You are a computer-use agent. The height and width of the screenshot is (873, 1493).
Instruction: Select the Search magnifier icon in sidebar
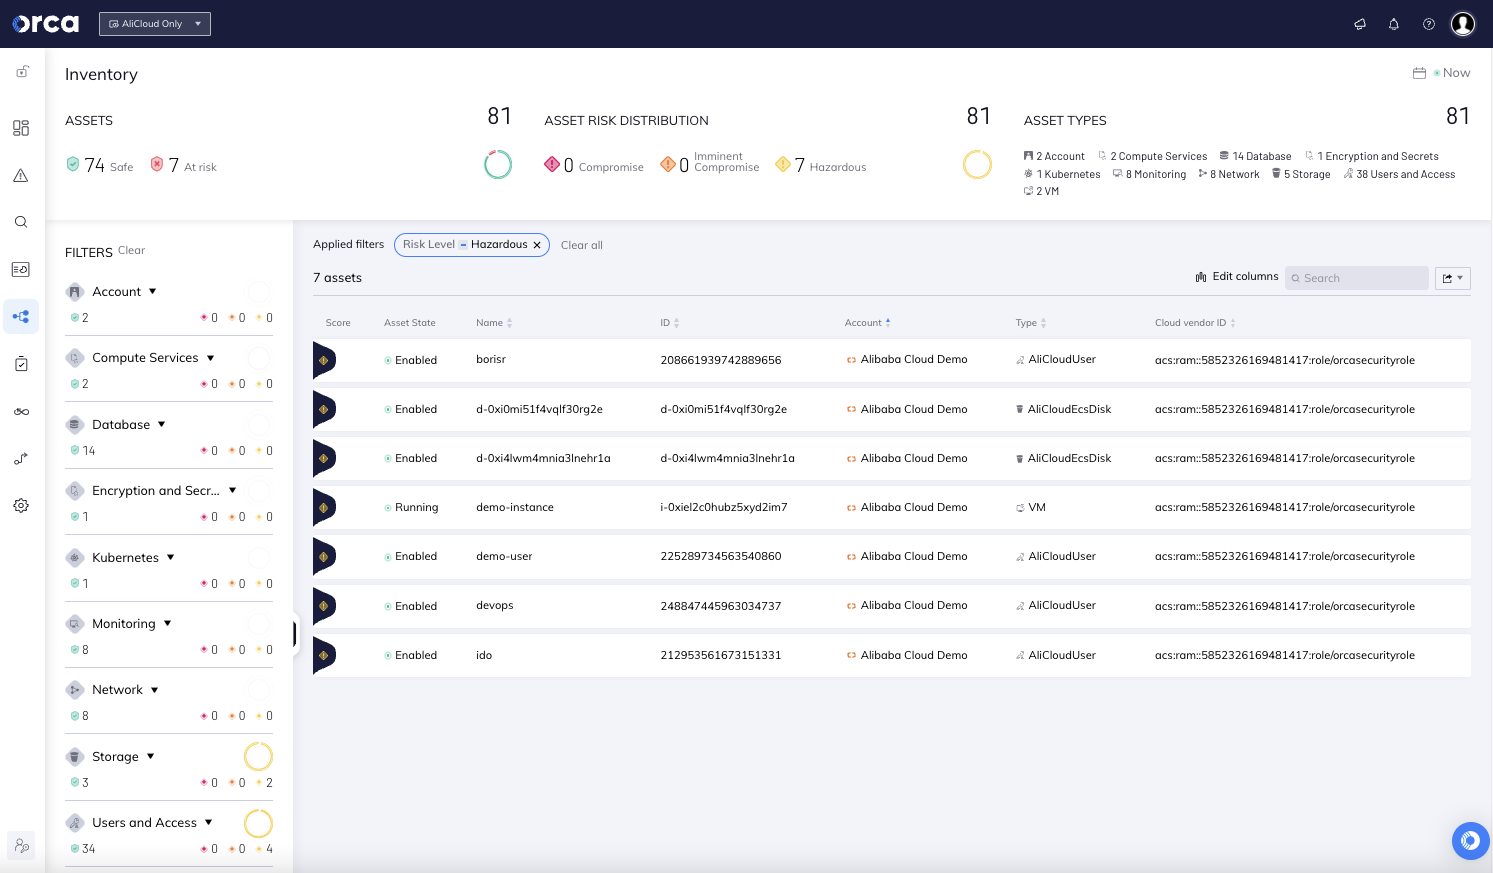(x=21, y=222)
